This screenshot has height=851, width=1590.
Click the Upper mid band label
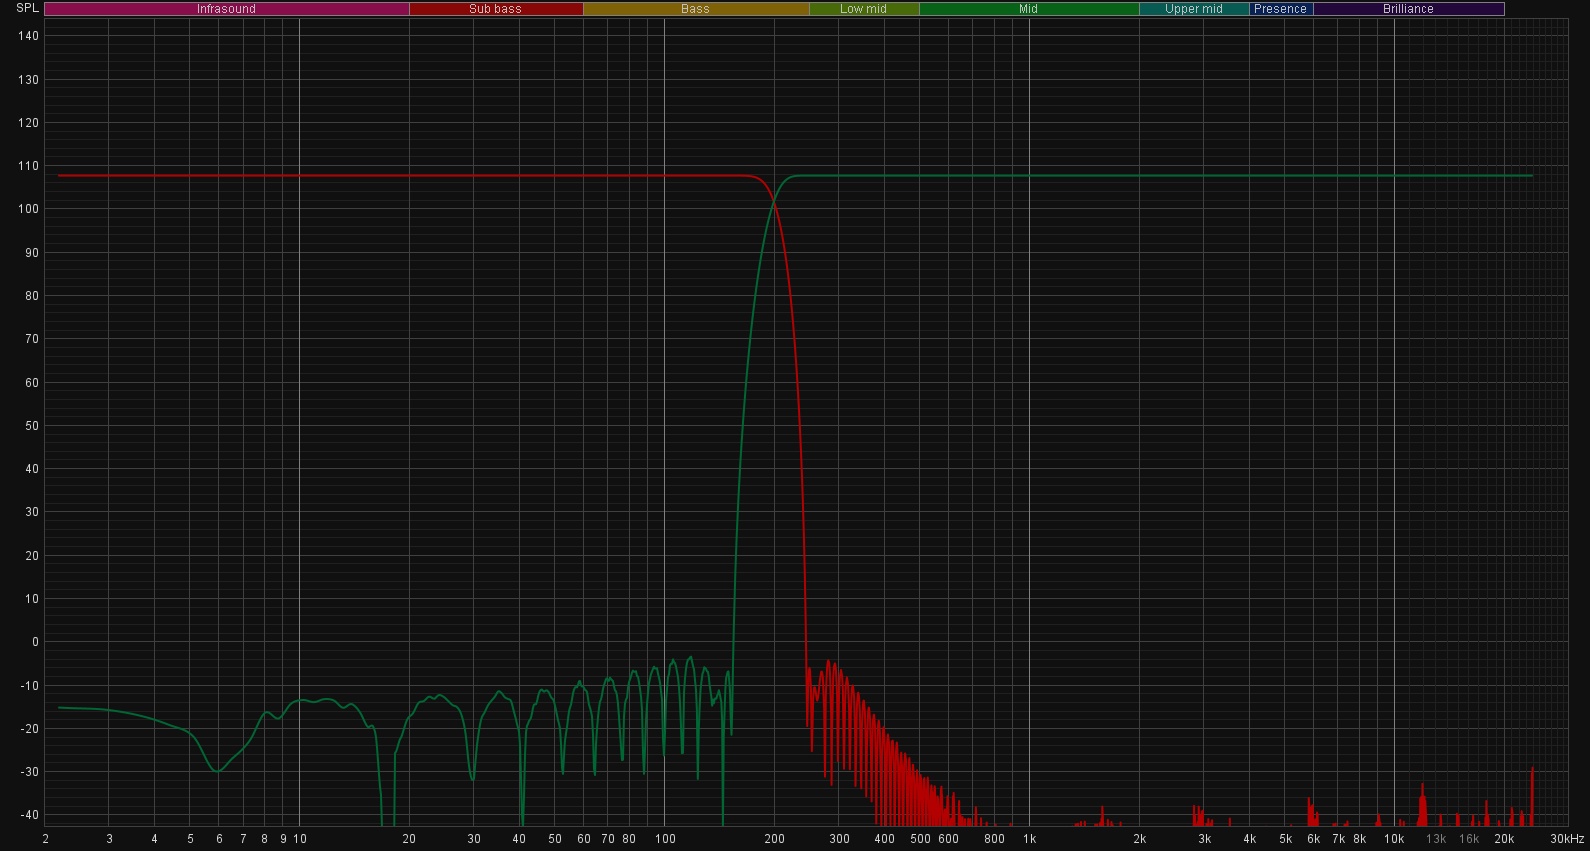tap(1194, 9)
